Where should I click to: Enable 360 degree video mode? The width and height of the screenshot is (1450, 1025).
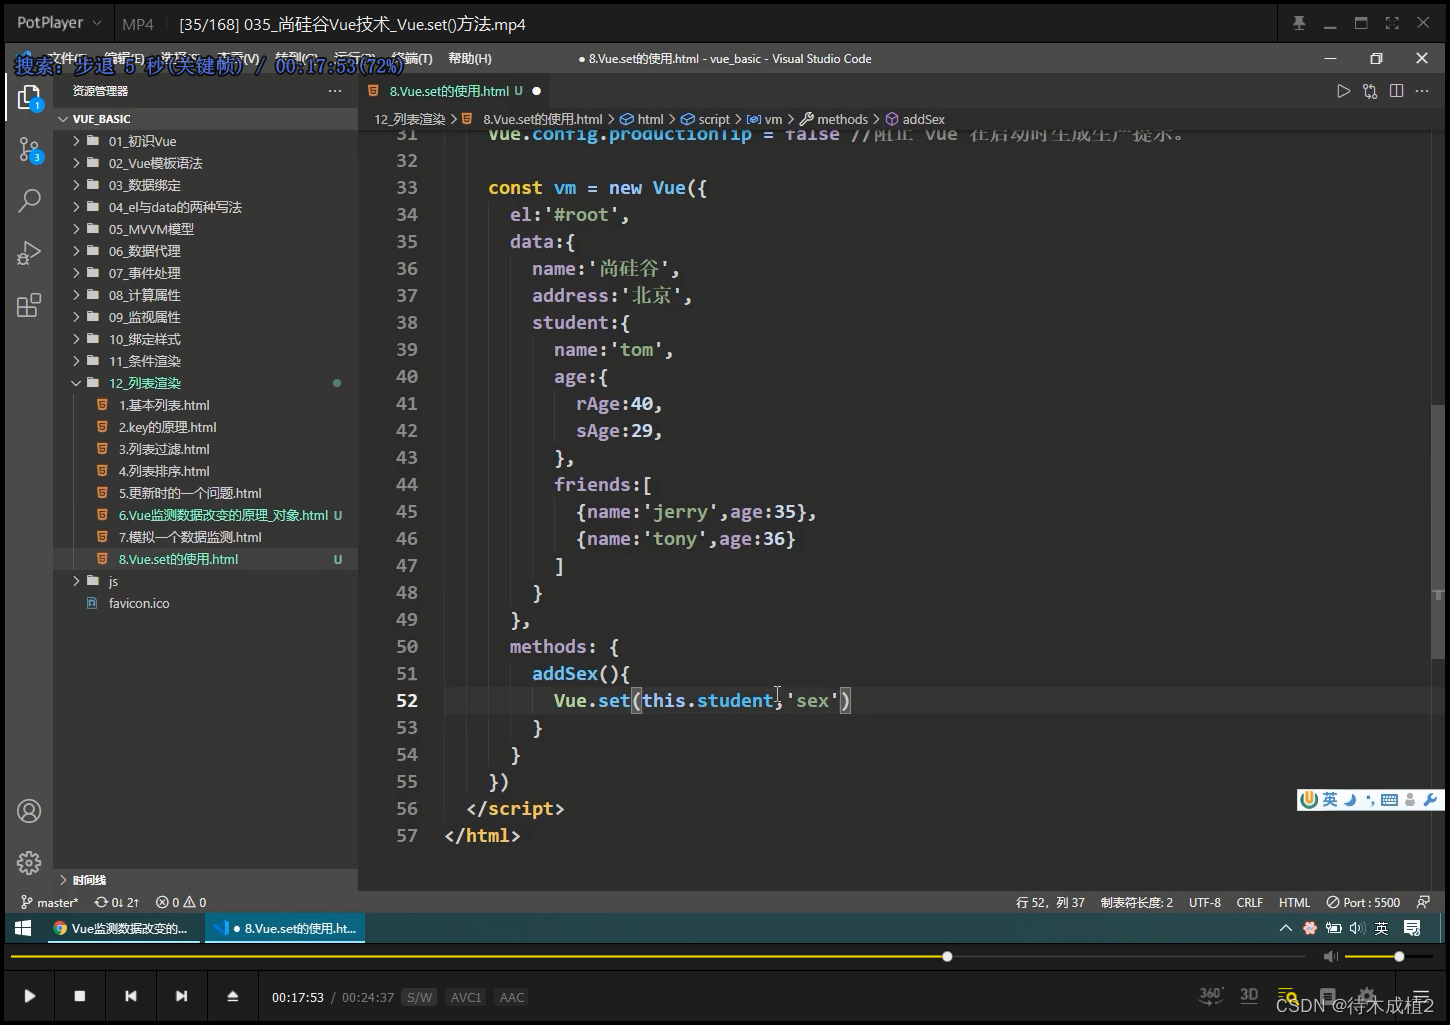pos(1211,995)
